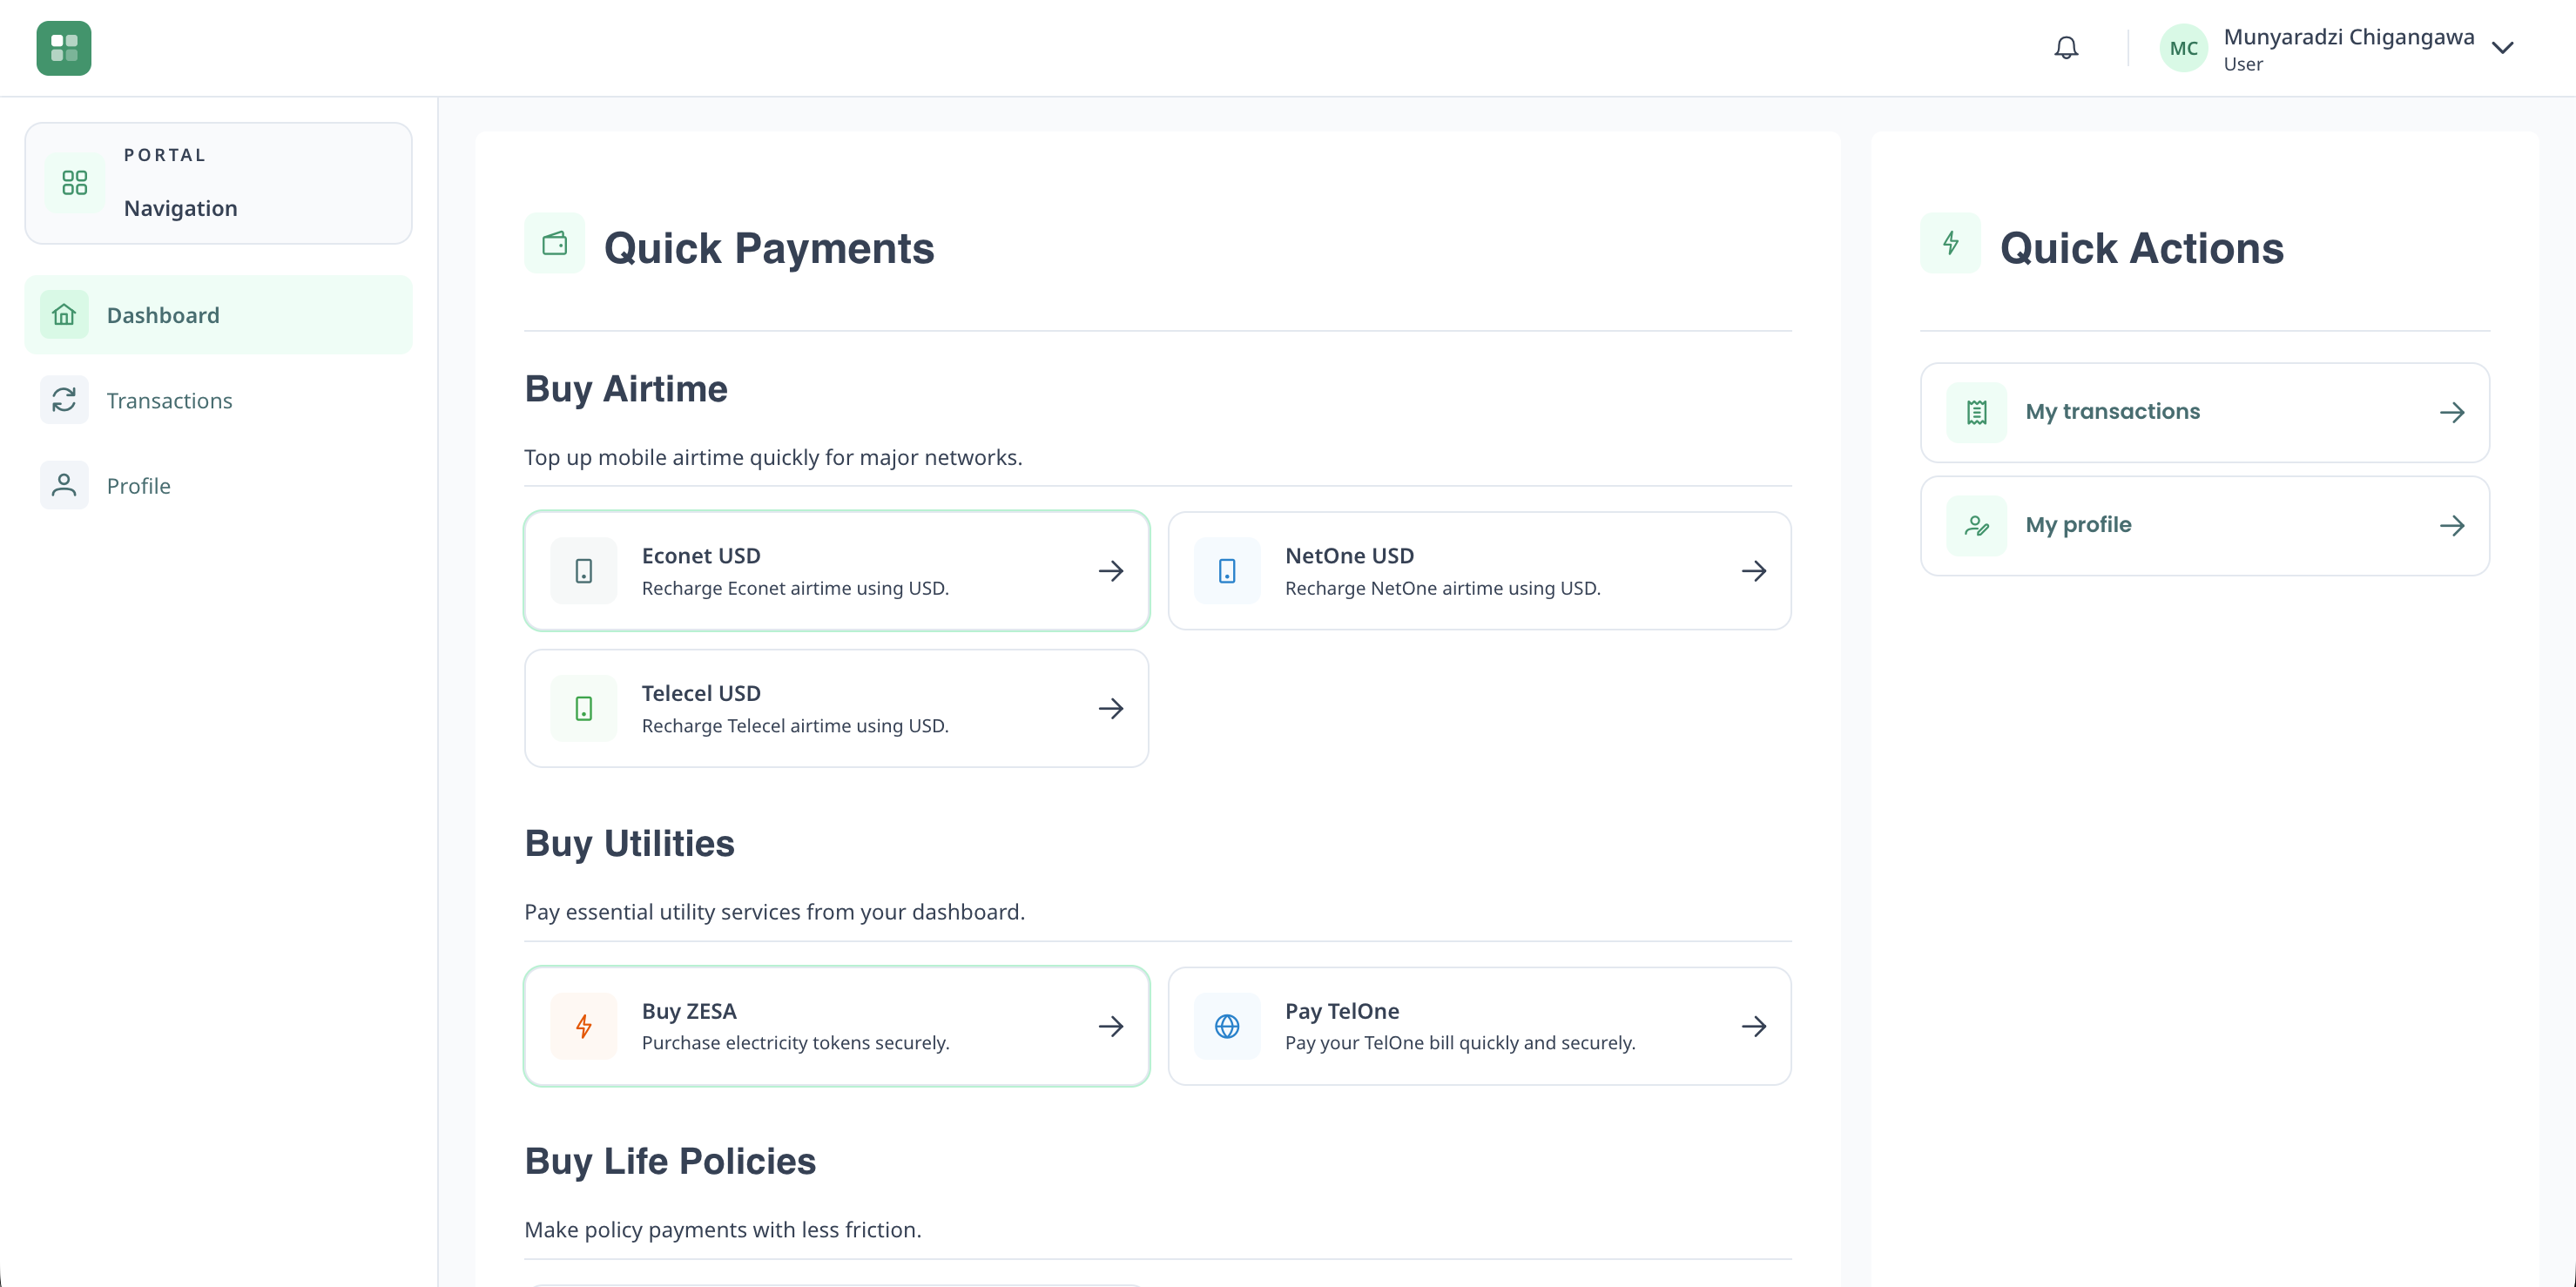The width and height of the screenshot is (2576, 1287).
Task: Open the Buy ZESA title
Action: click(689, 1011)
